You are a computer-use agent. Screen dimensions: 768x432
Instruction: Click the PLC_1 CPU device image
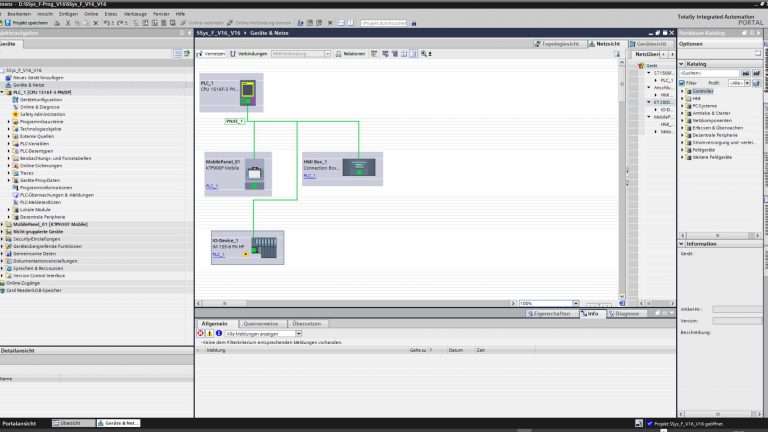click(248, 93)
